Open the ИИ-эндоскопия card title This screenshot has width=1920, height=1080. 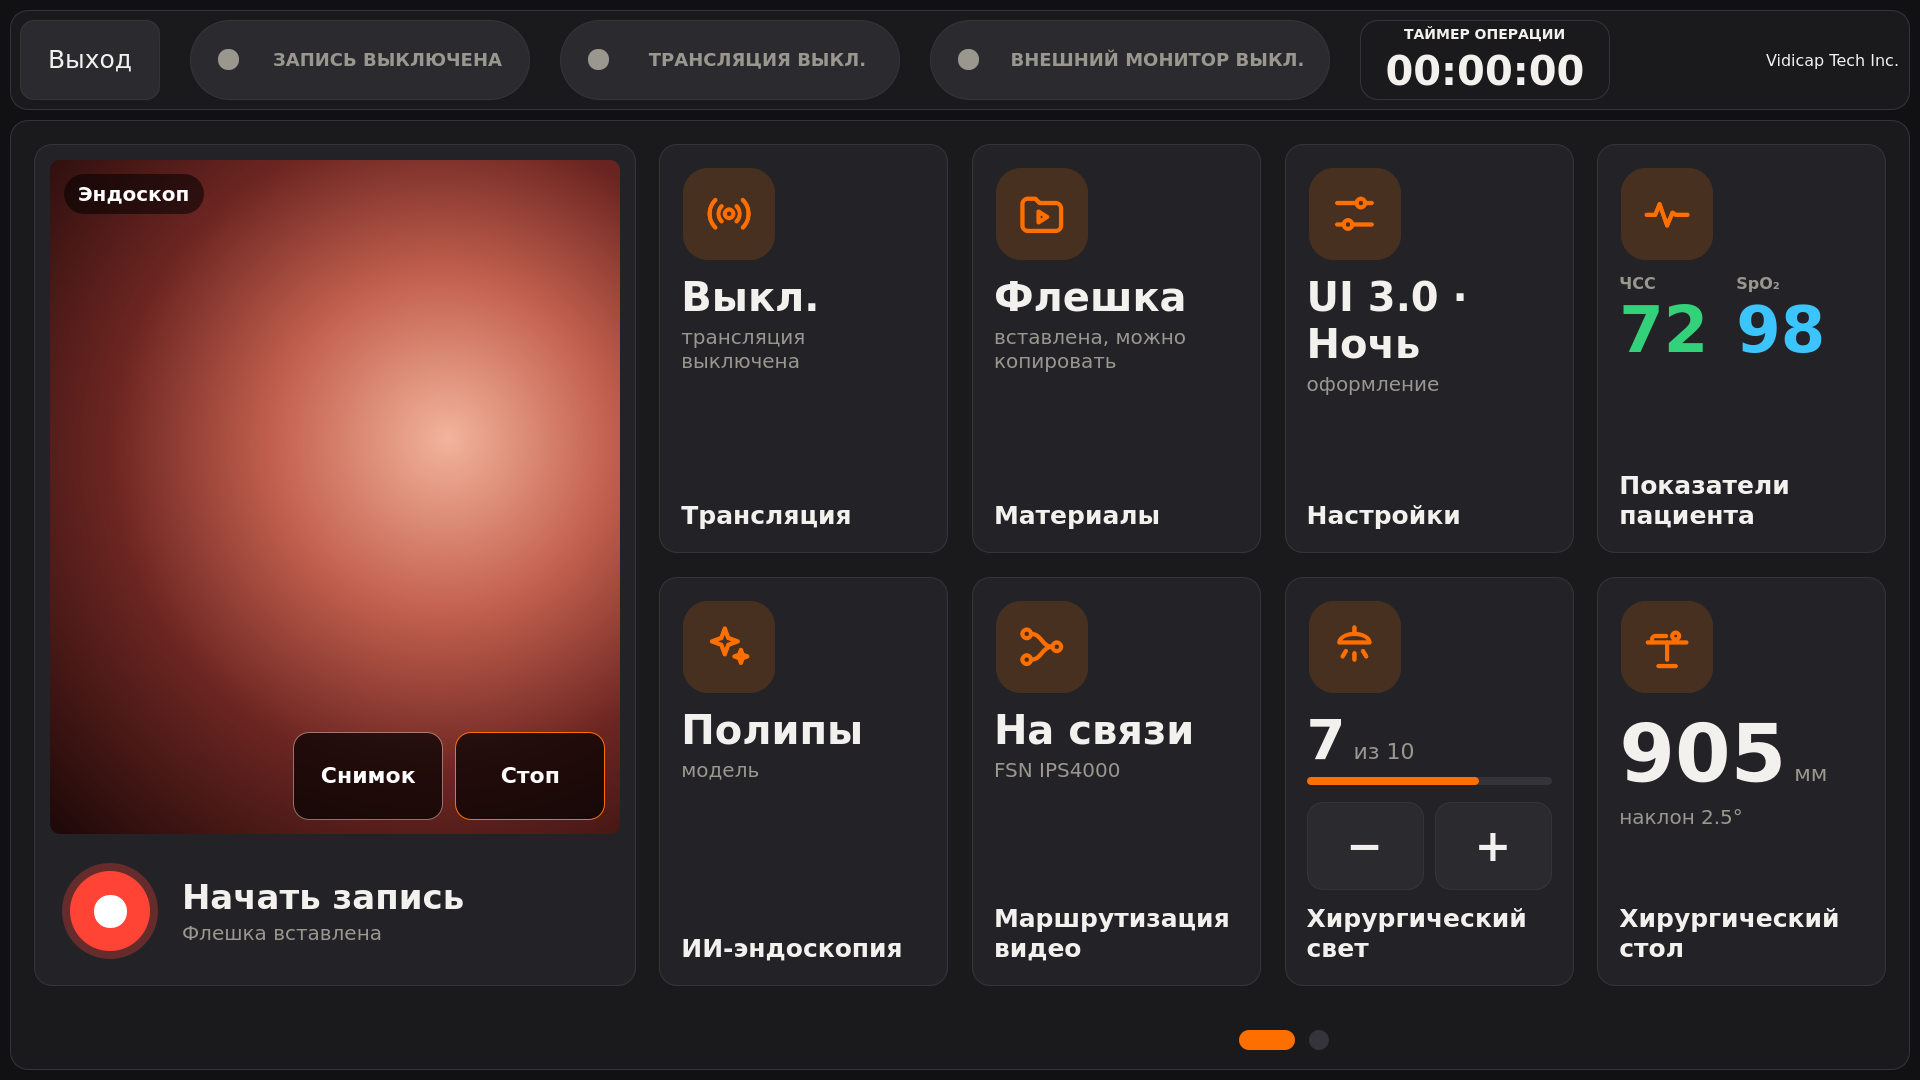(x=792, y=949)
